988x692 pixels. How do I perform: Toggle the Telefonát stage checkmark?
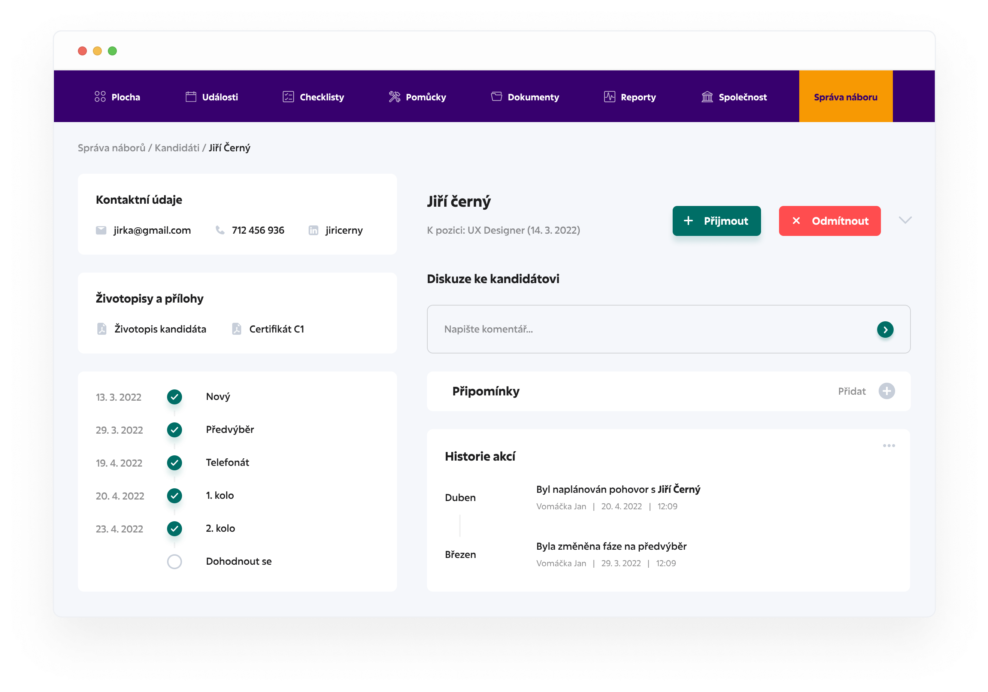point(174,463)
